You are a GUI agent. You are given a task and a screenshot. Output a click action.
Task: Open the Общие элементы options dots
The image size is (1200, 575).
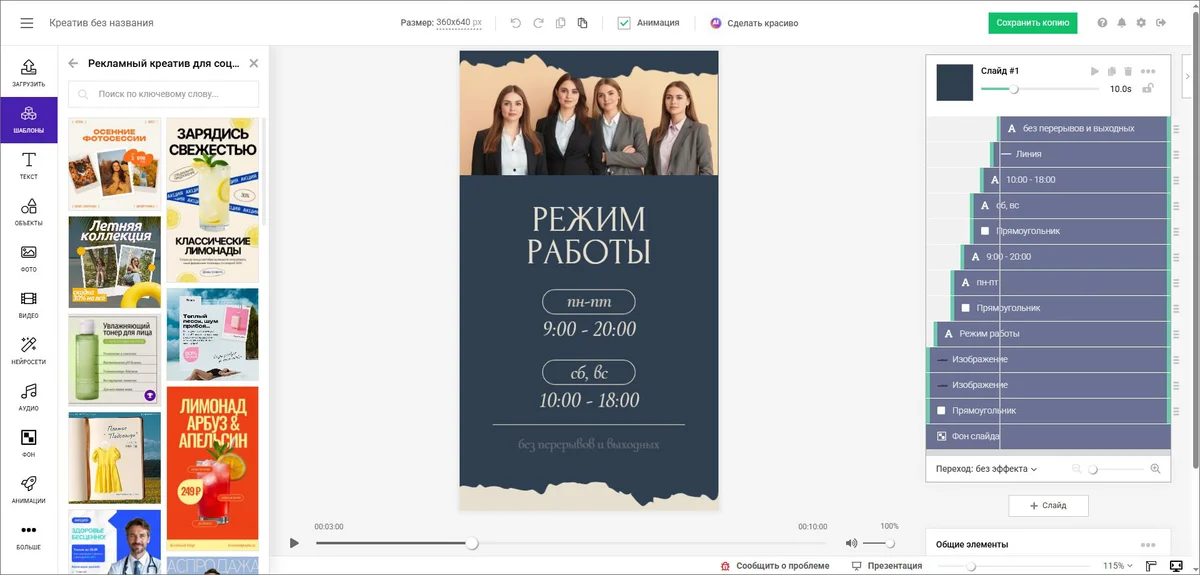1148,544
